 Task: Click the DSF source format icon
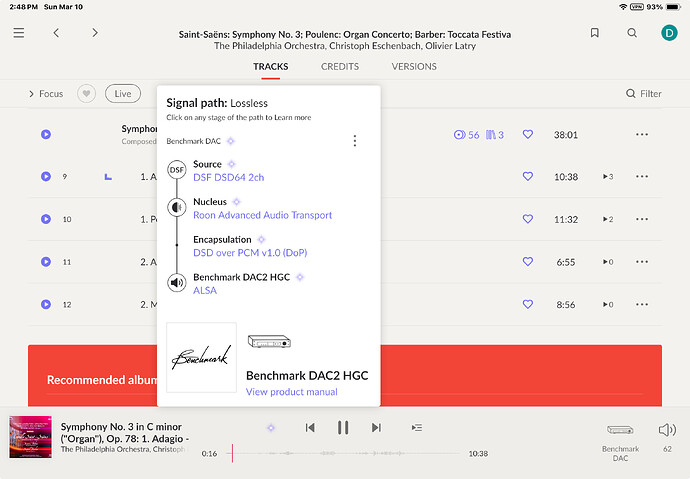pos(177,170)
